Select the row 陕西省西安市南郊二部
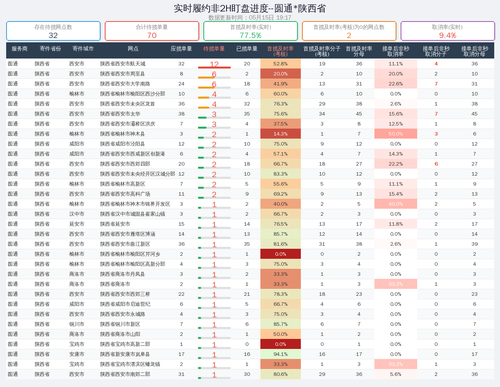The width and height of the screenshot is (500, 387). point(250,374)
